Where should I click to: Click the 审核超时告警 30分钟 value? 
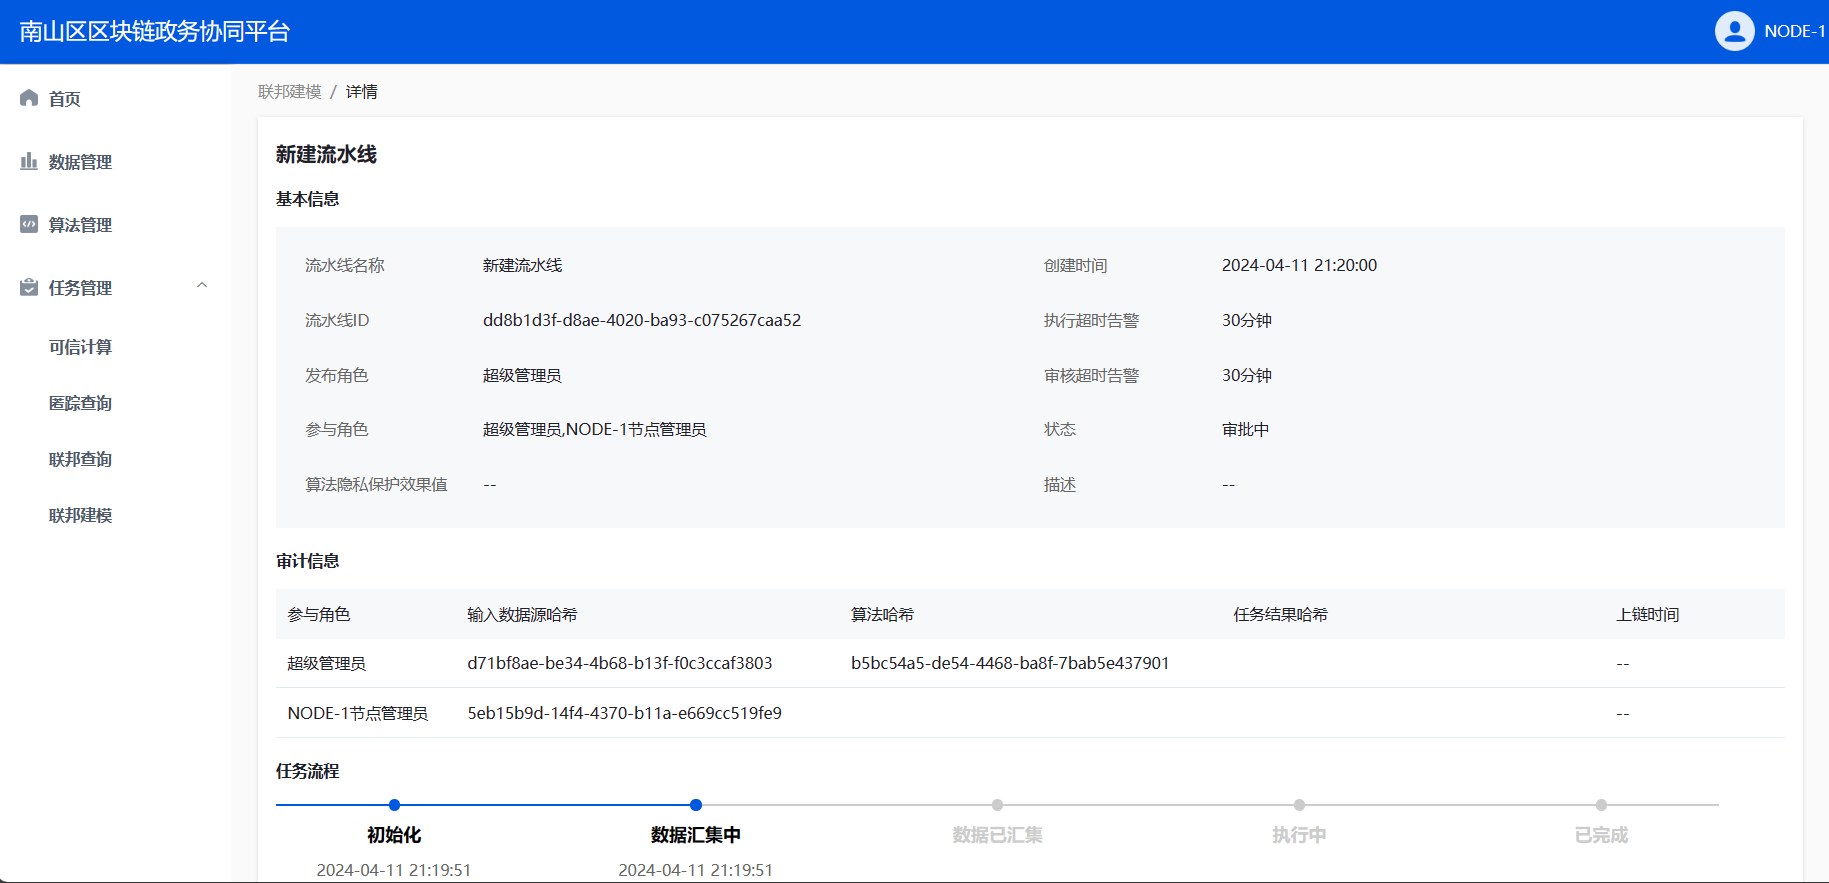point(1247,375)
